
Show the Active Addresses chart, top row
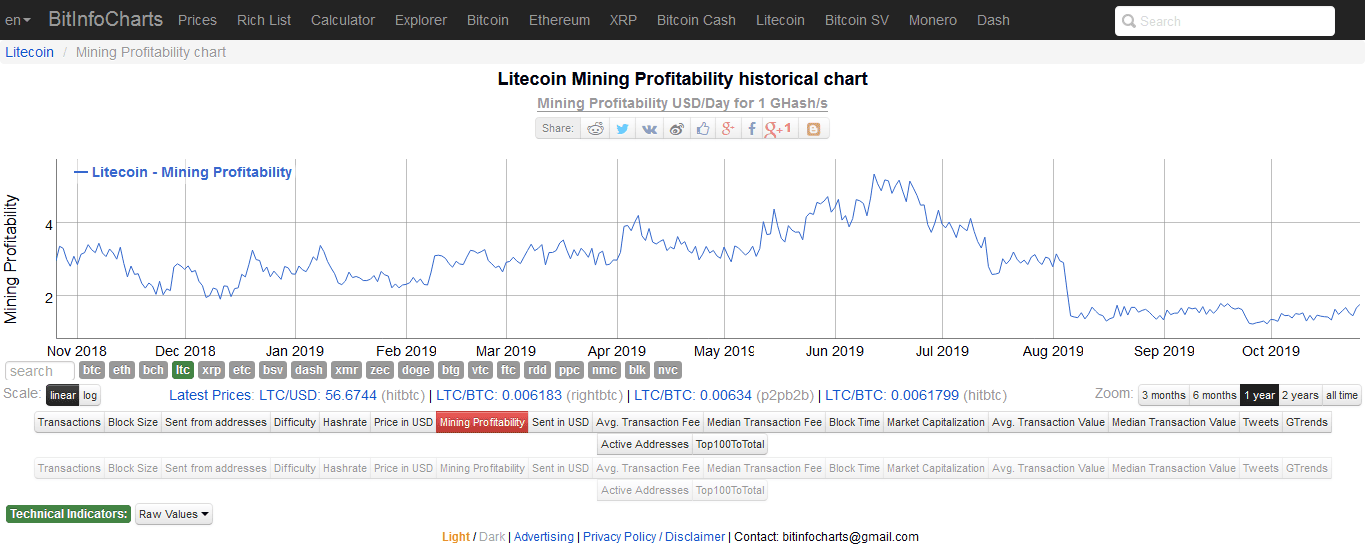pos(645,444)
